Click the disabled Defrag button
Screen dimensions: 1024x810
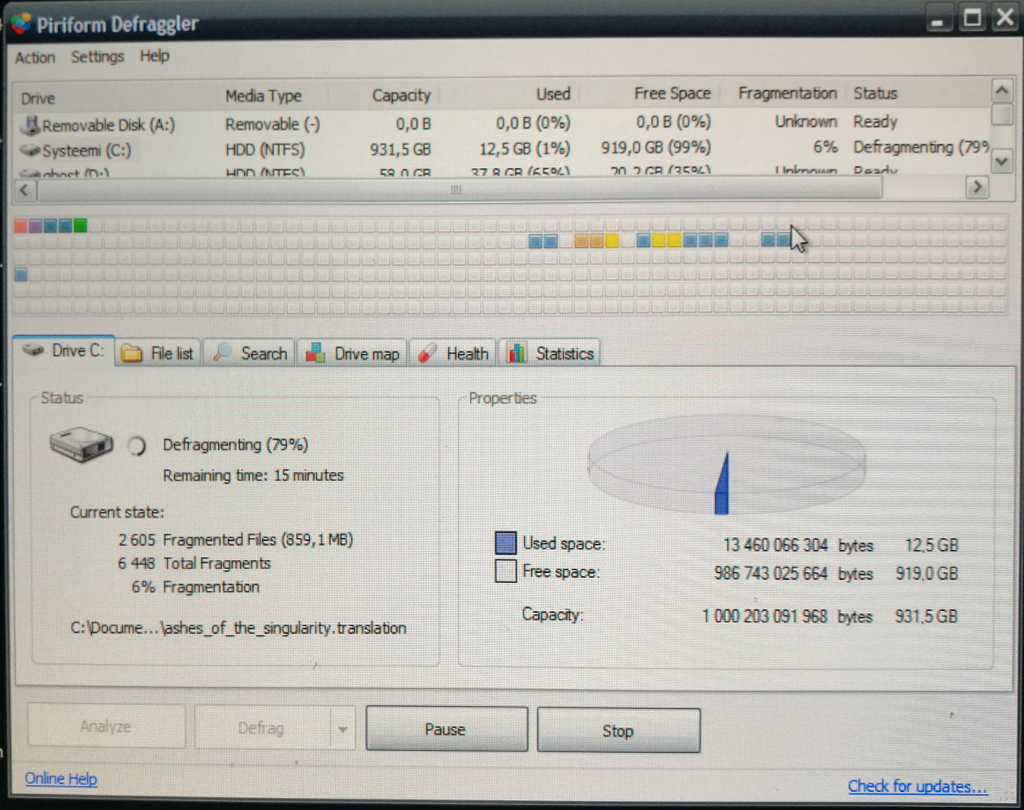pyautogui.click(x=262, y=728)
